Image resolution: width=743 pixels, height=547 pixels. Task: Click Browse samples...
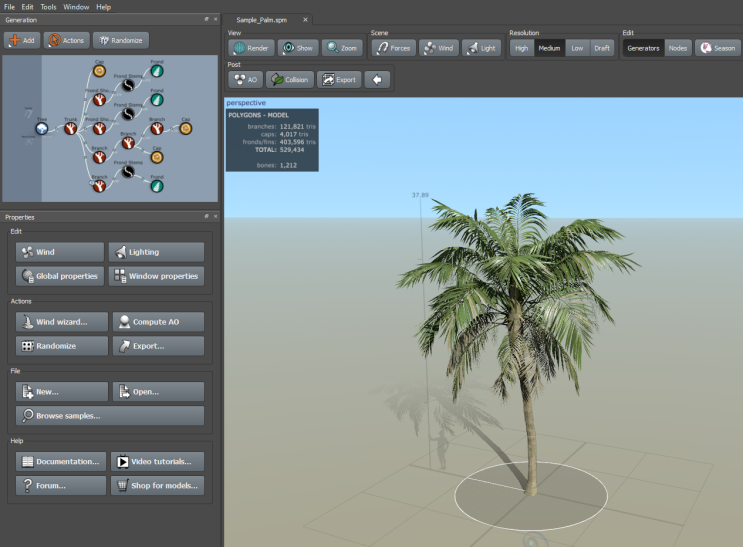(110, 416)
